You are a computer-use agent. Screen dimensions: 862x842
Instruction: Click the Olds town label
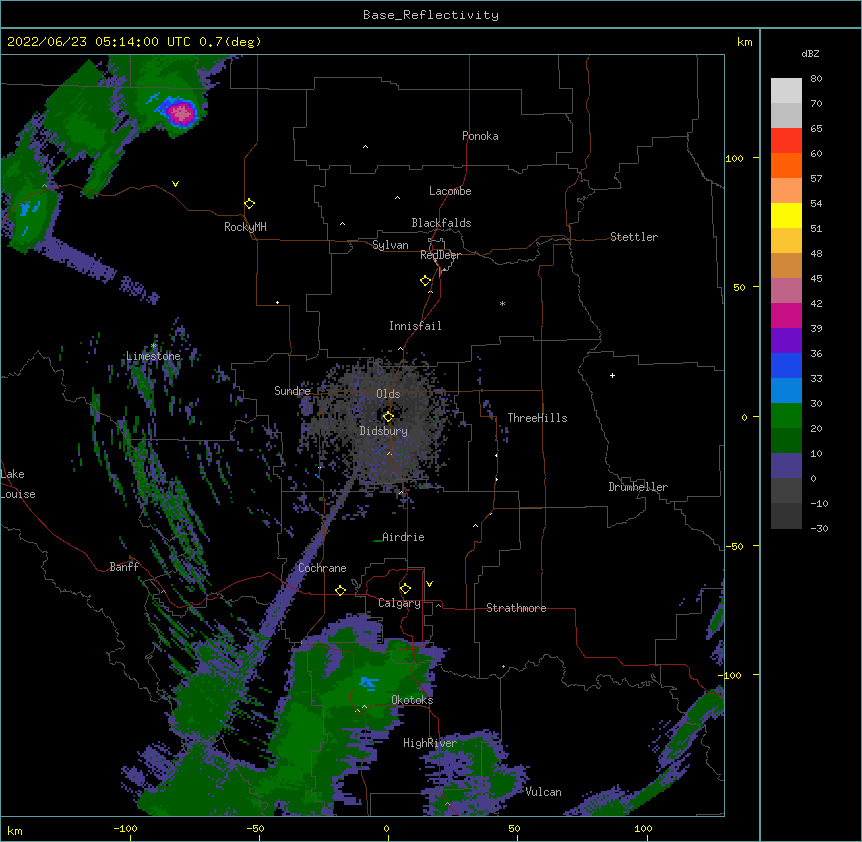click(x=388, y=394)
